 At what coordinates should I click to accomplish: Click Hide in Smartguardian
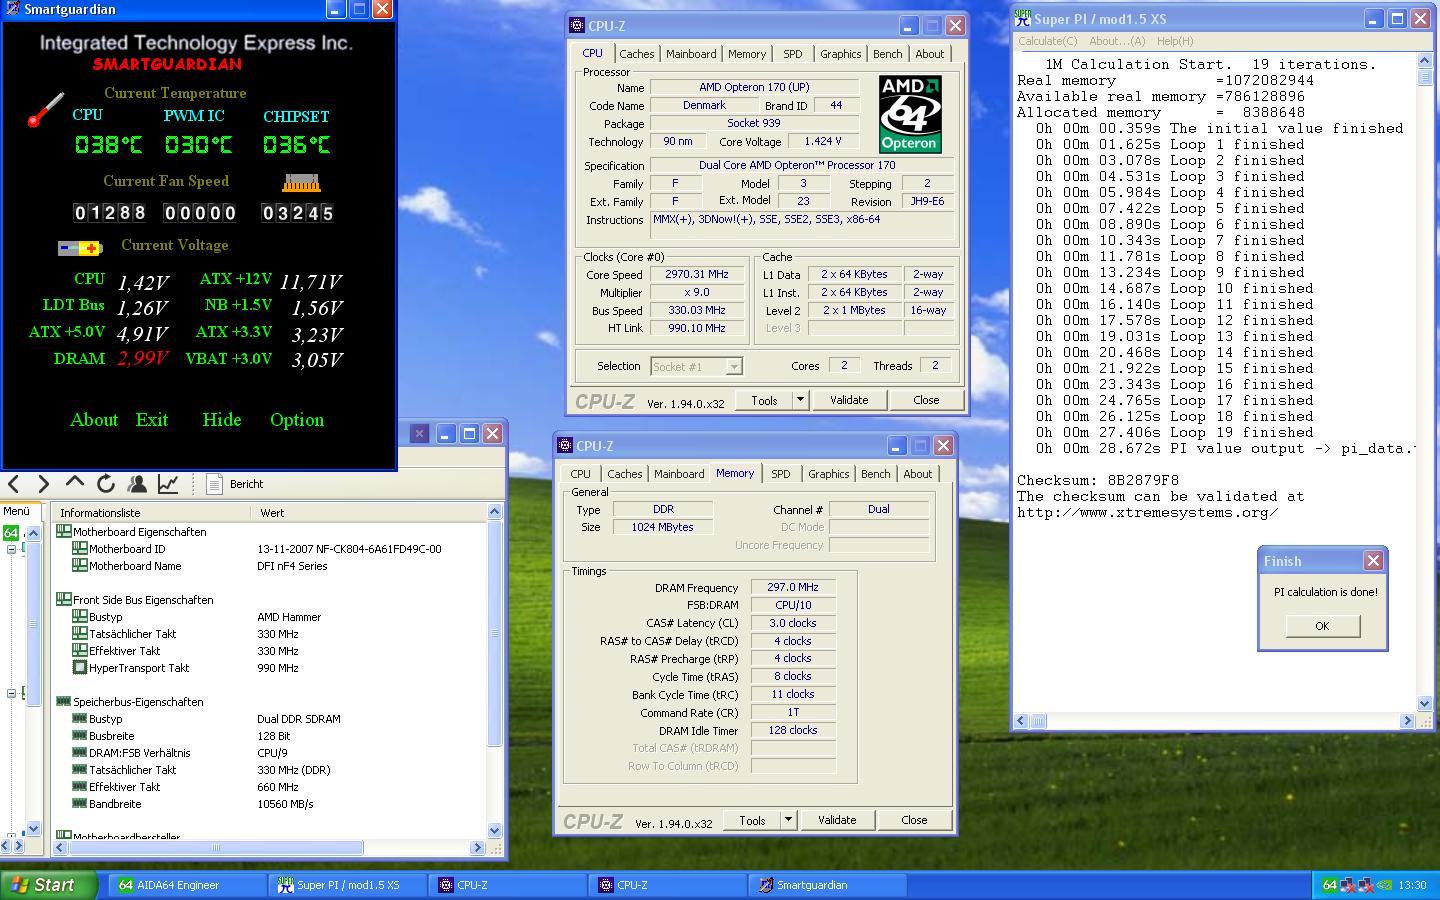click(x=222, y=420)
